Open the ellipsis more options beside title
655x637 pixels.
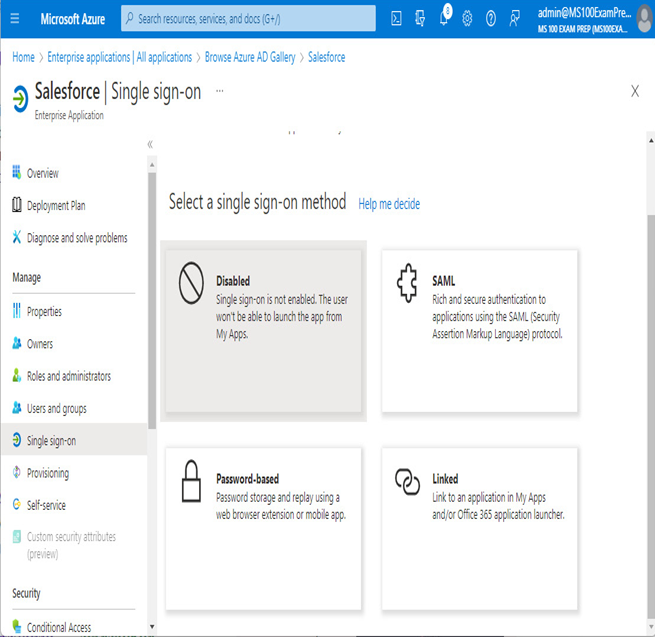click(x=219, y=91)
